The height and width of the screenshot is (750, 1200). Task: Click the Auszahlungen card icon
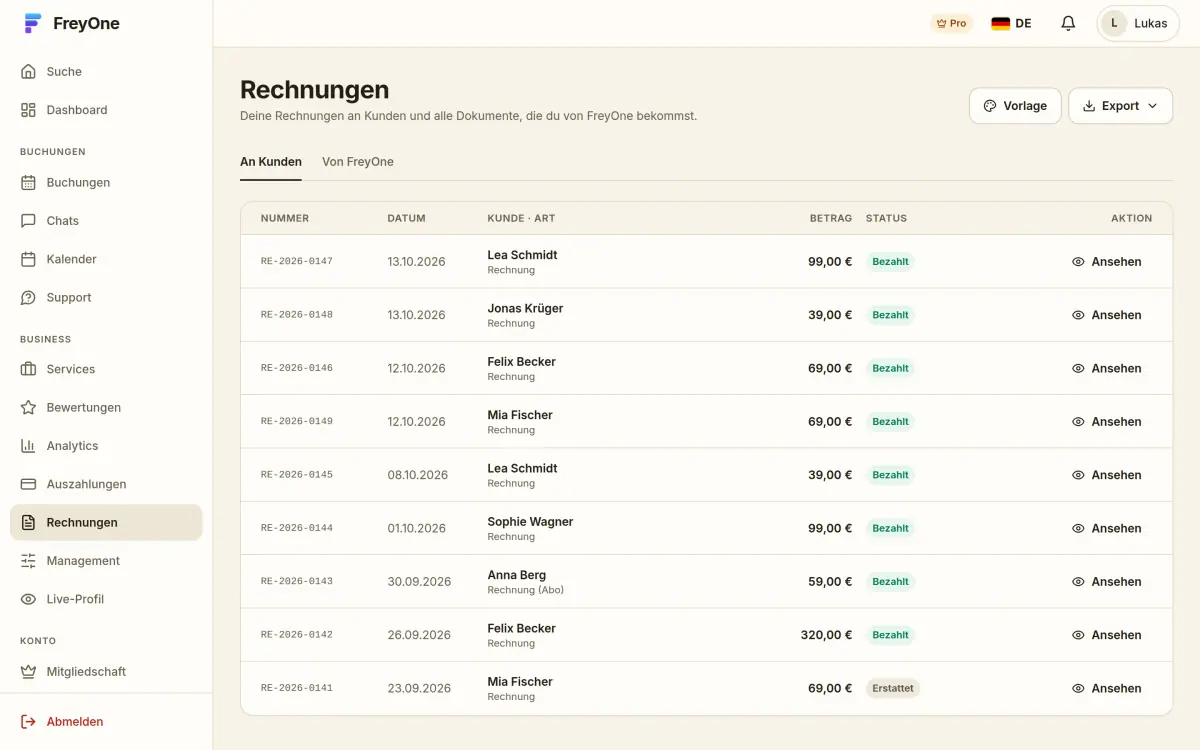click(28, 484)
